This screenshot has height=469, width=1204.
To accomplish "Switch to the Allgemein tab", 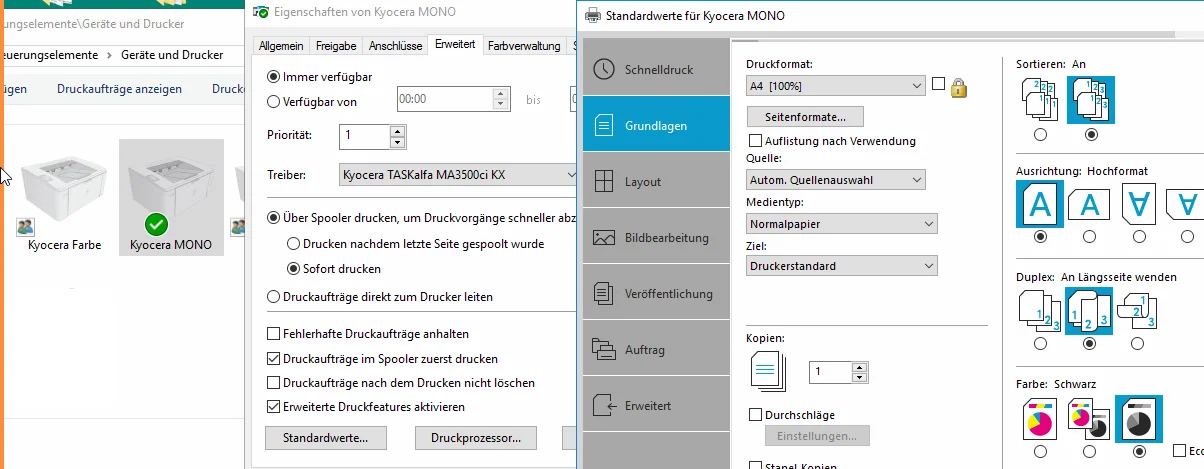I will [x=281, y=45].
